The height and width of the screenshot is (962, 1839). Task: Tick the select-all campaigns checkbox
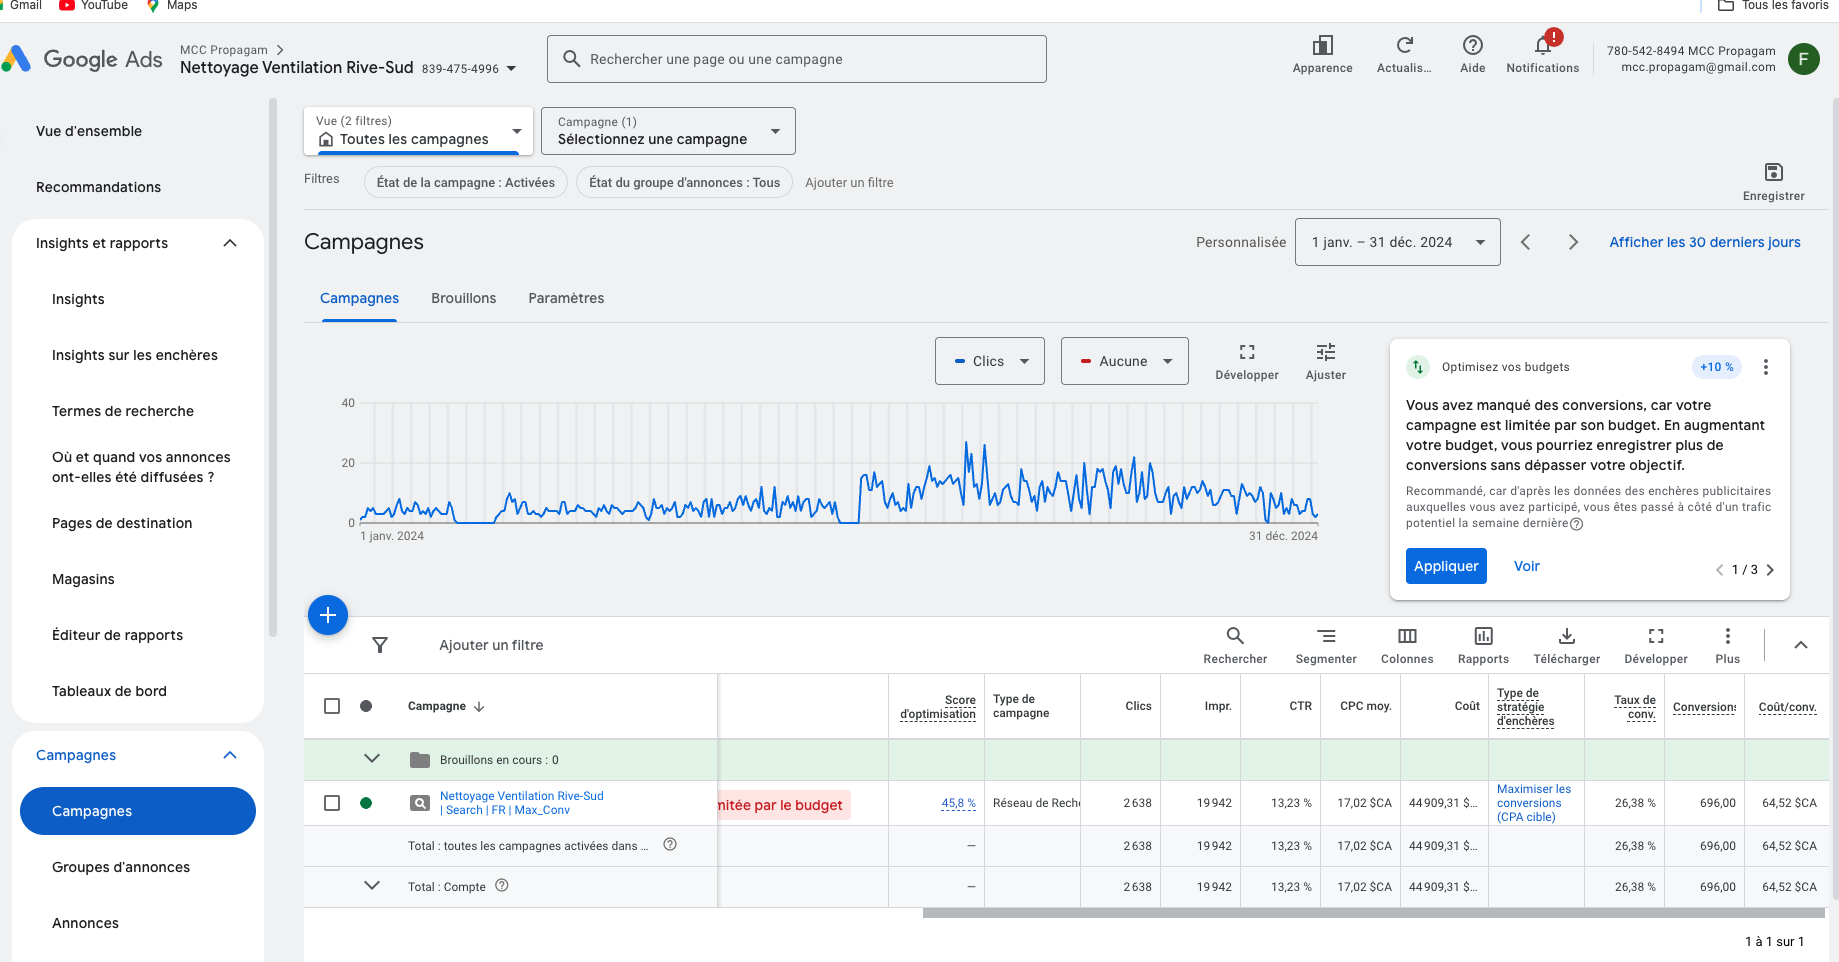pyautogui.click(x=332, y=706)
